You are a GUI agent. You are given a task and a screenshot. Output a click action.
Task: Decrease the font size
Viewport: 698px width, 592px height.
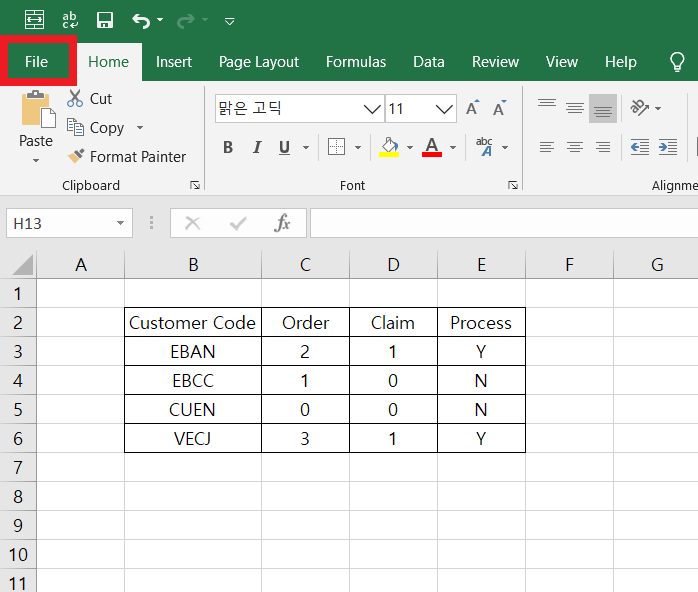(499, 108)
